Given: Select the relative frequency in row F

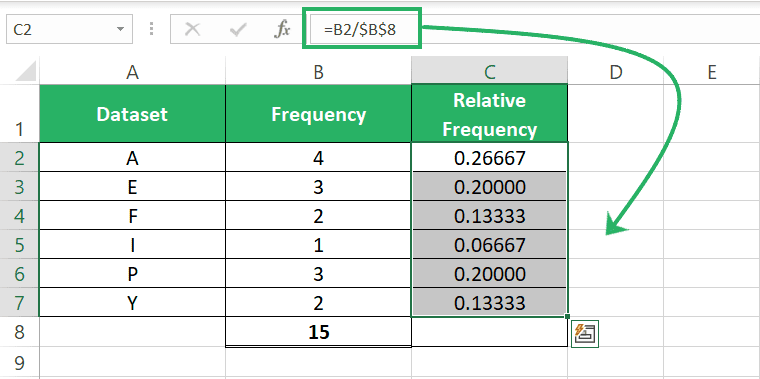Looking at the screenshot, I should point(490,216).
